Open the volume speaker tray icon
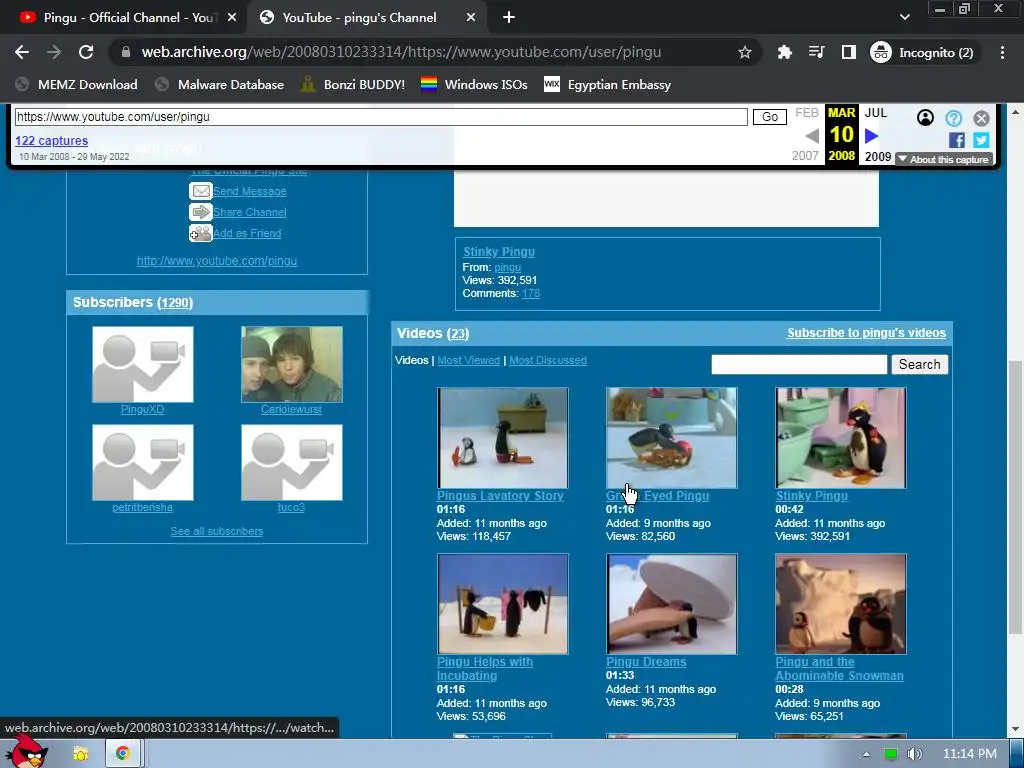The height and width of the screenshot is (768, 1024). [915, 754]
